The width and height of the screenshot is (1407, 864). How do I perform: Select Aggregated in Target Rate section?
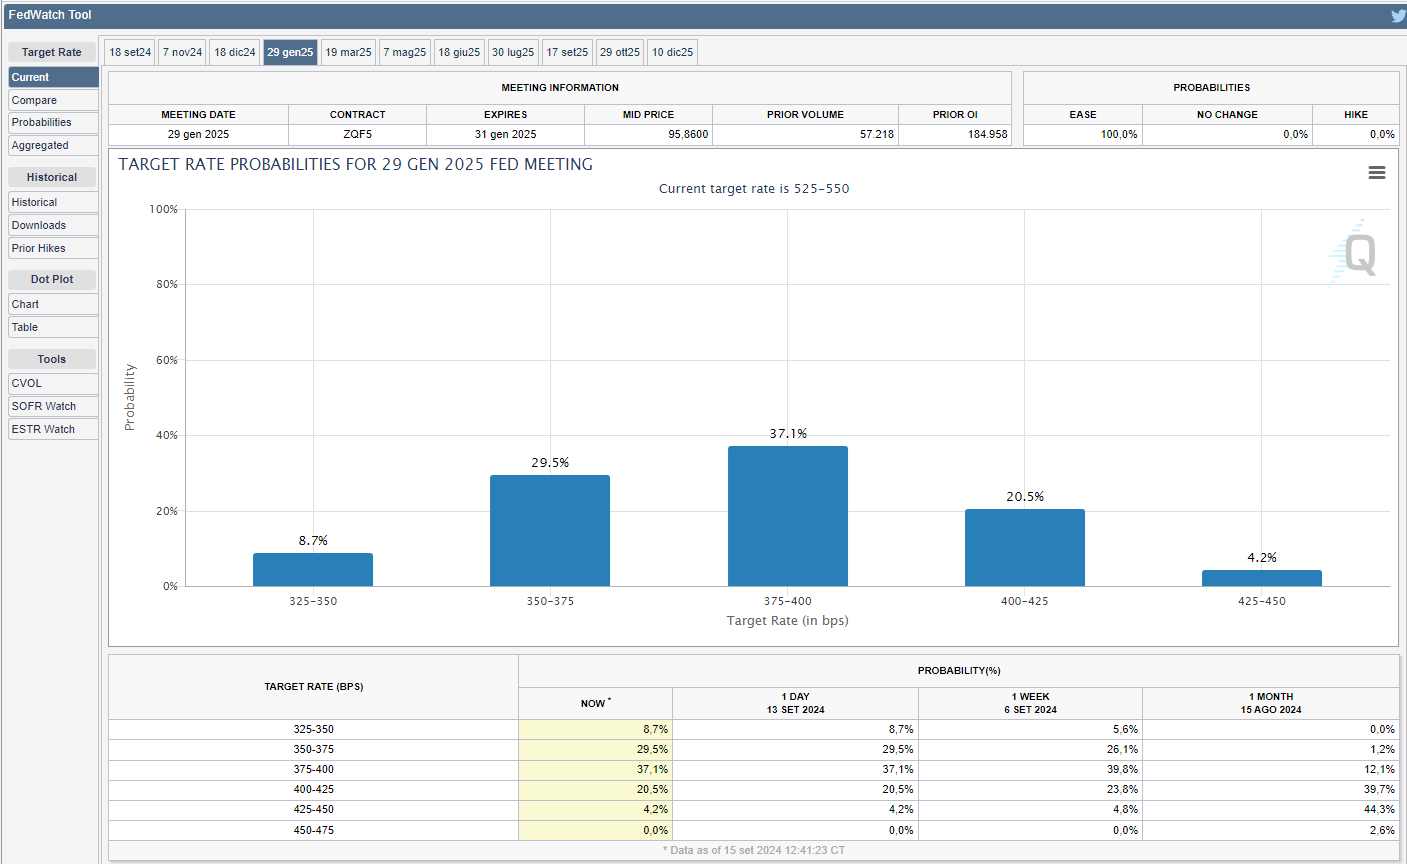(x=53, y=145)
